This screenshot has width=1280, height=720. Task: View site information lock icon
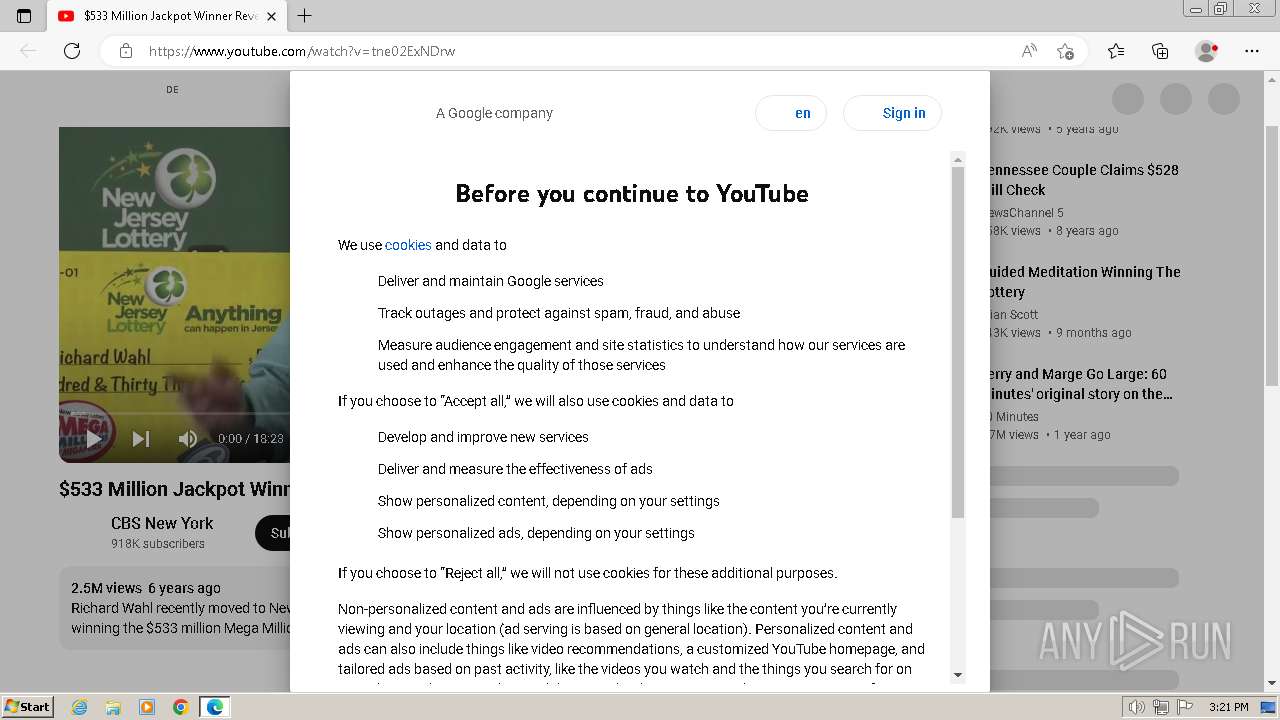[126, 51]
